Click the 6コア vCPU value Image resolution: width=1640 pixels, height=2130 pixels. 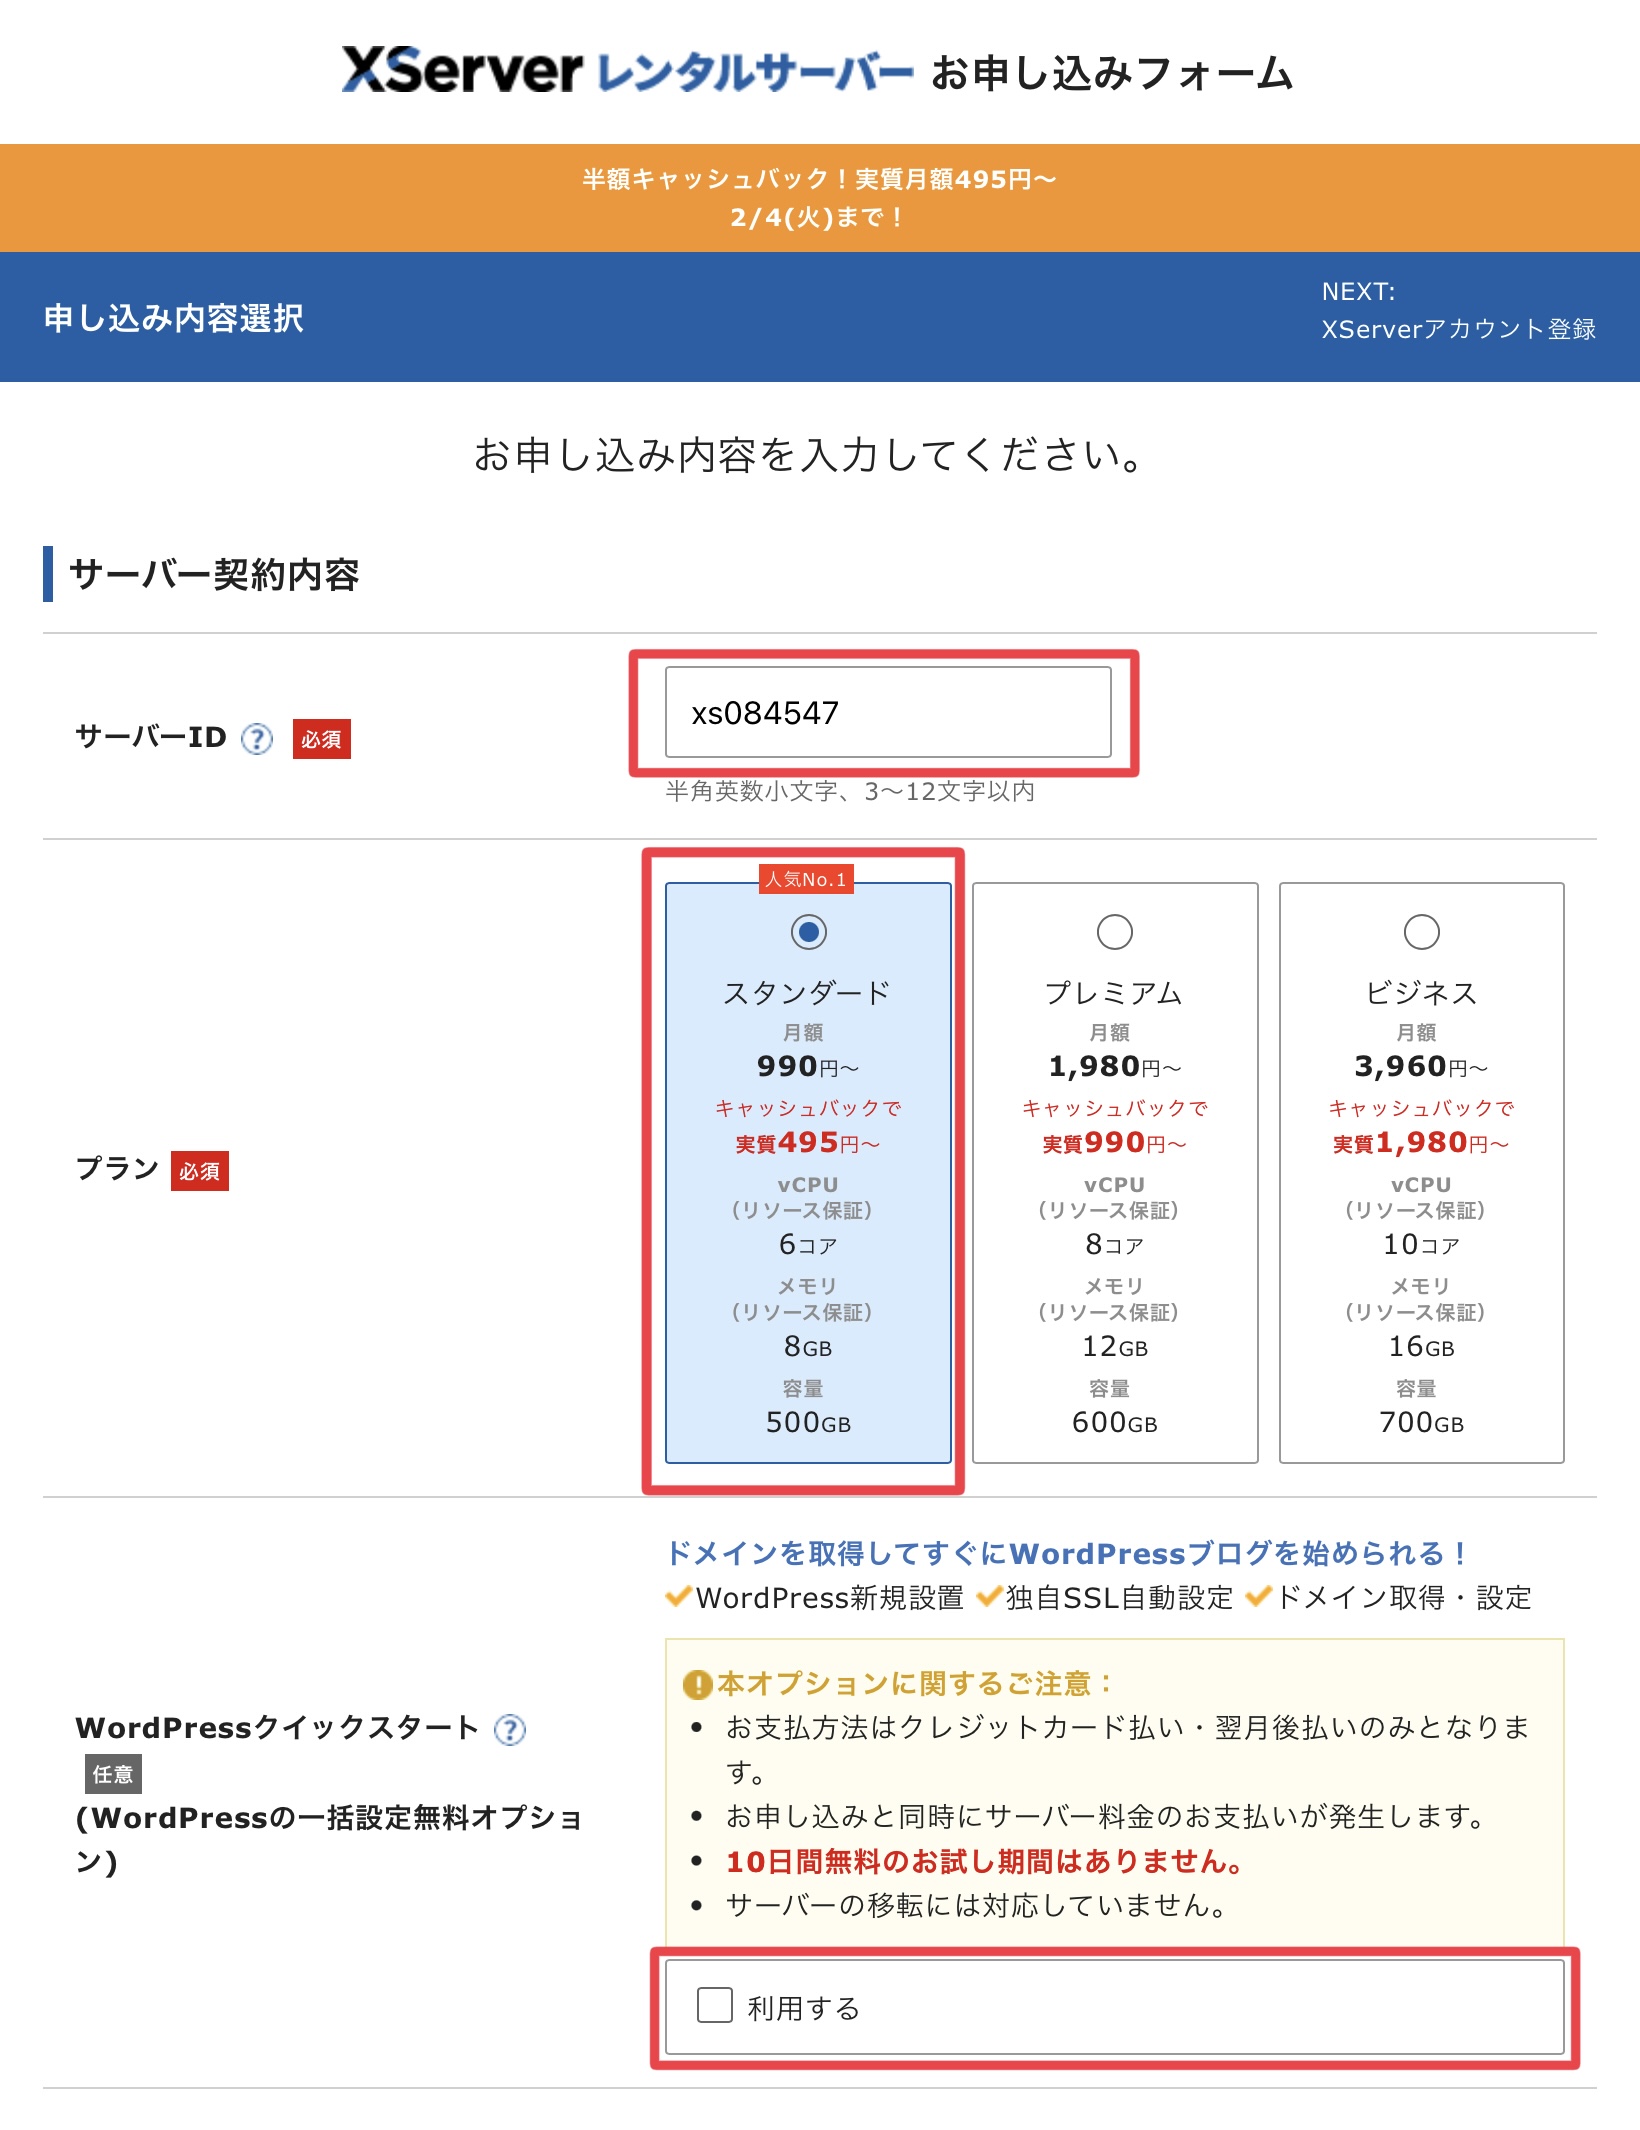coord(808,1244)
